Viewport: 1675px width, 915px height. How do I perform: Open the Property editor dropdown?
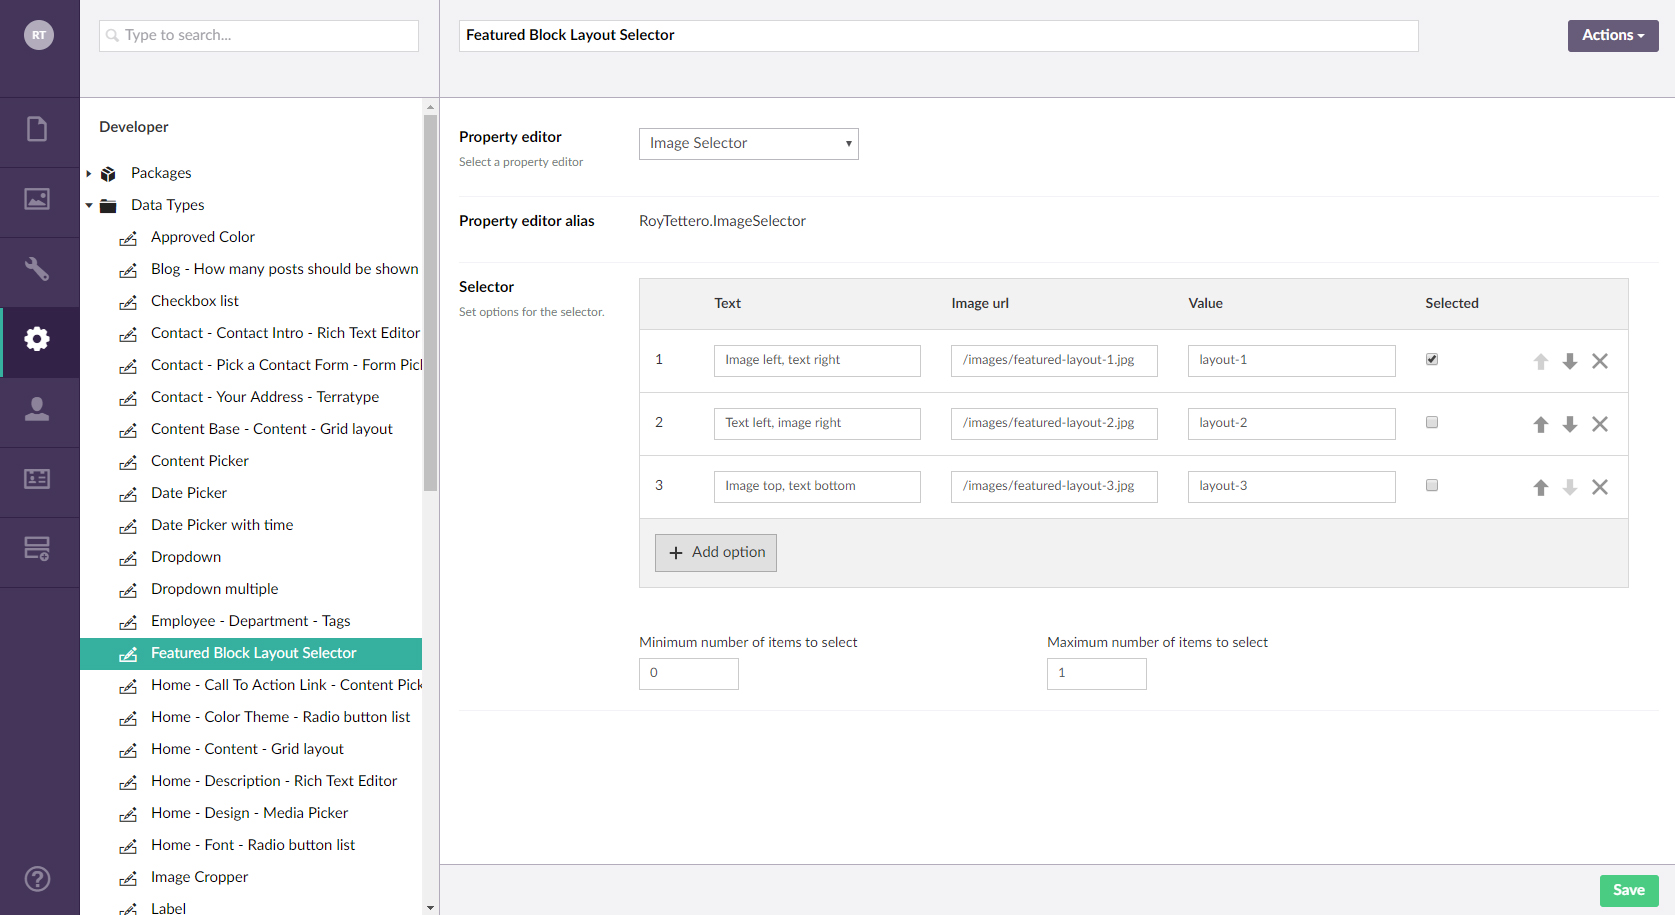click(748, 144)
